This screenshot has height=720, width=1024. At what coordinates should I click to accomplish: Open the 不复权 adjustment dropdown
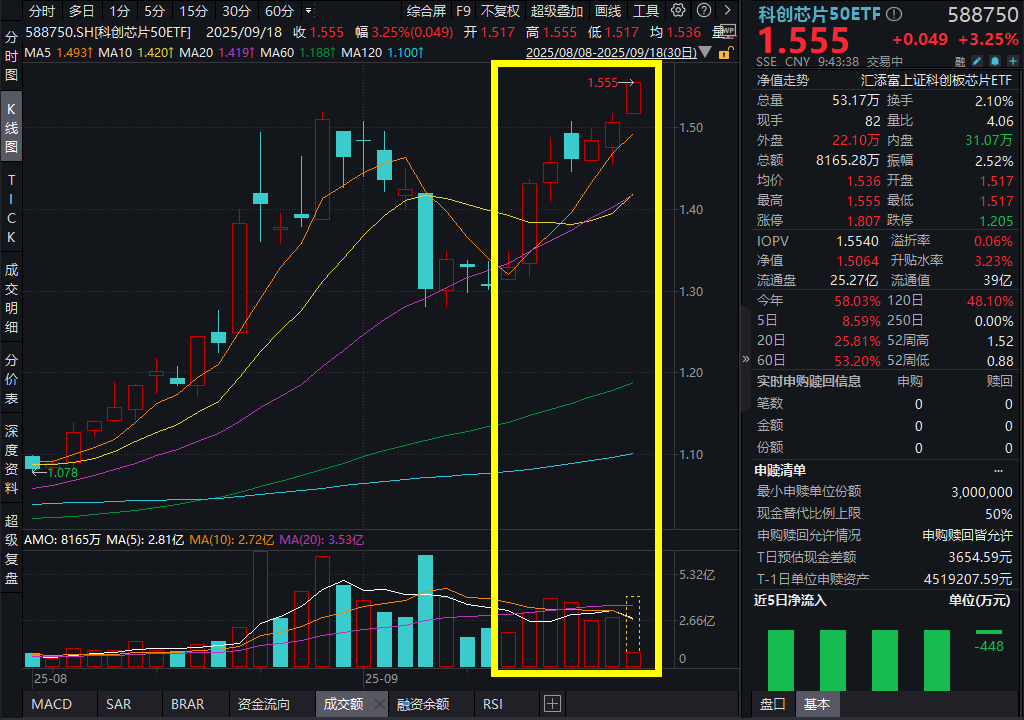(500, 11)
